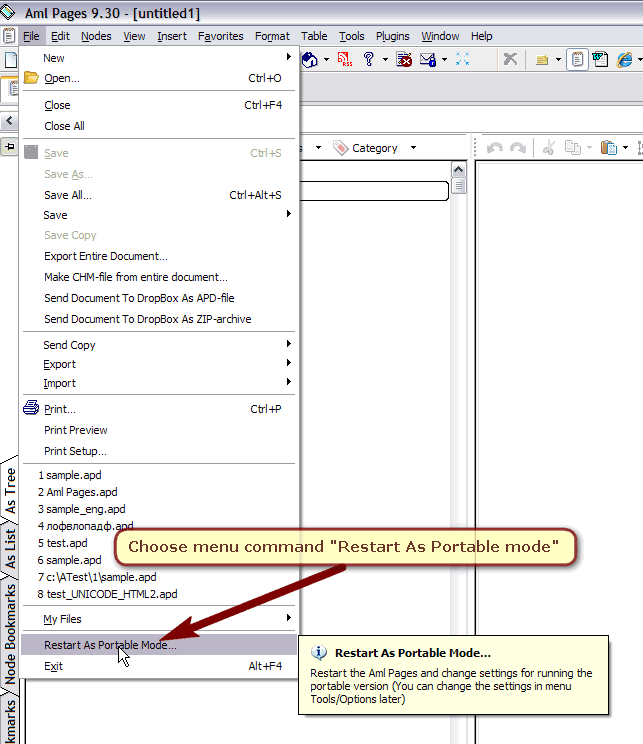This screenshot has width=643, height=744.
Task: Click Exit in File menu
Action: pyautogui.click(x=158, y=666)
